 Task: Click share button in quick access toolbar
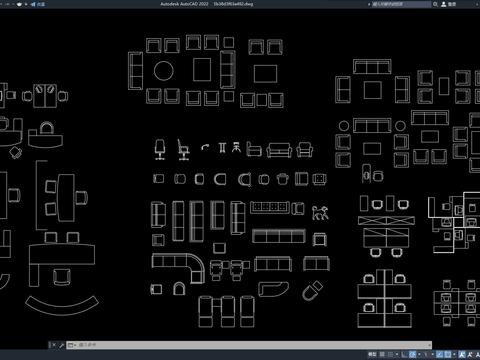[x=38, y=4]
